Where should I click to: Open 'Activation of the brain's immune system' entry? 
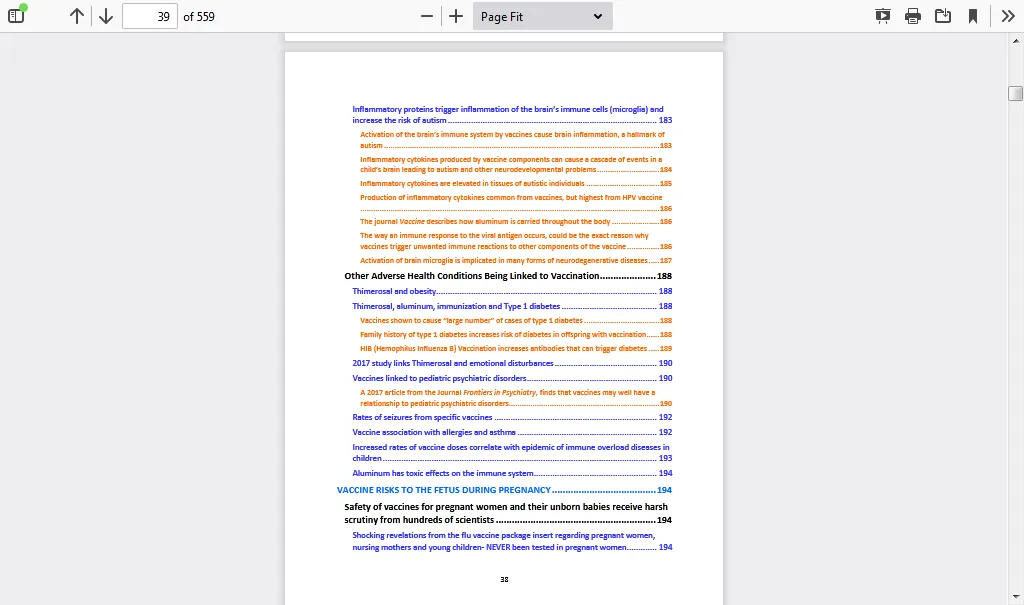pyautogui.click(x=516, y=140)
